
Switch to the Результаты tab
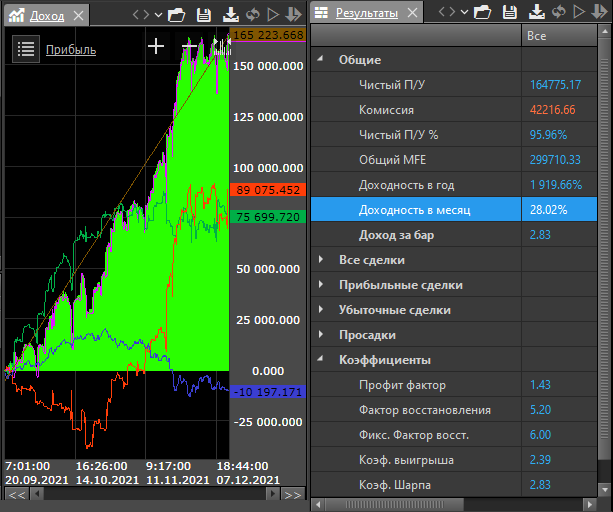point(367,14)
